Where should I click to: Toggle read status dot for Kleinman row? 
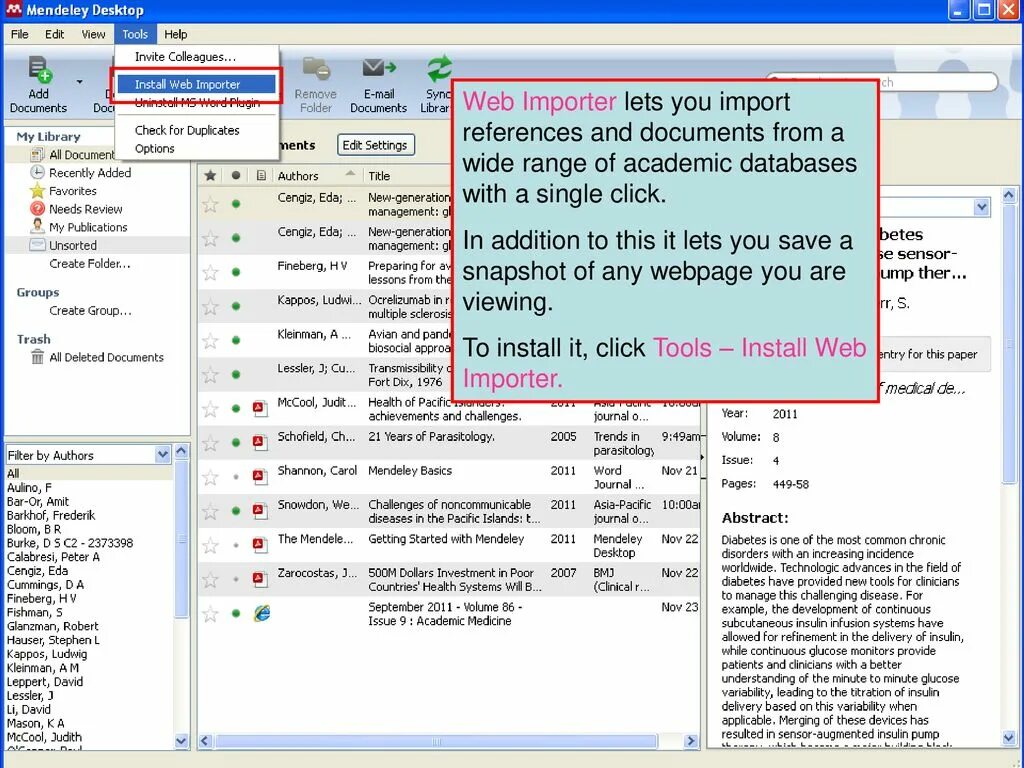[236, 340]
